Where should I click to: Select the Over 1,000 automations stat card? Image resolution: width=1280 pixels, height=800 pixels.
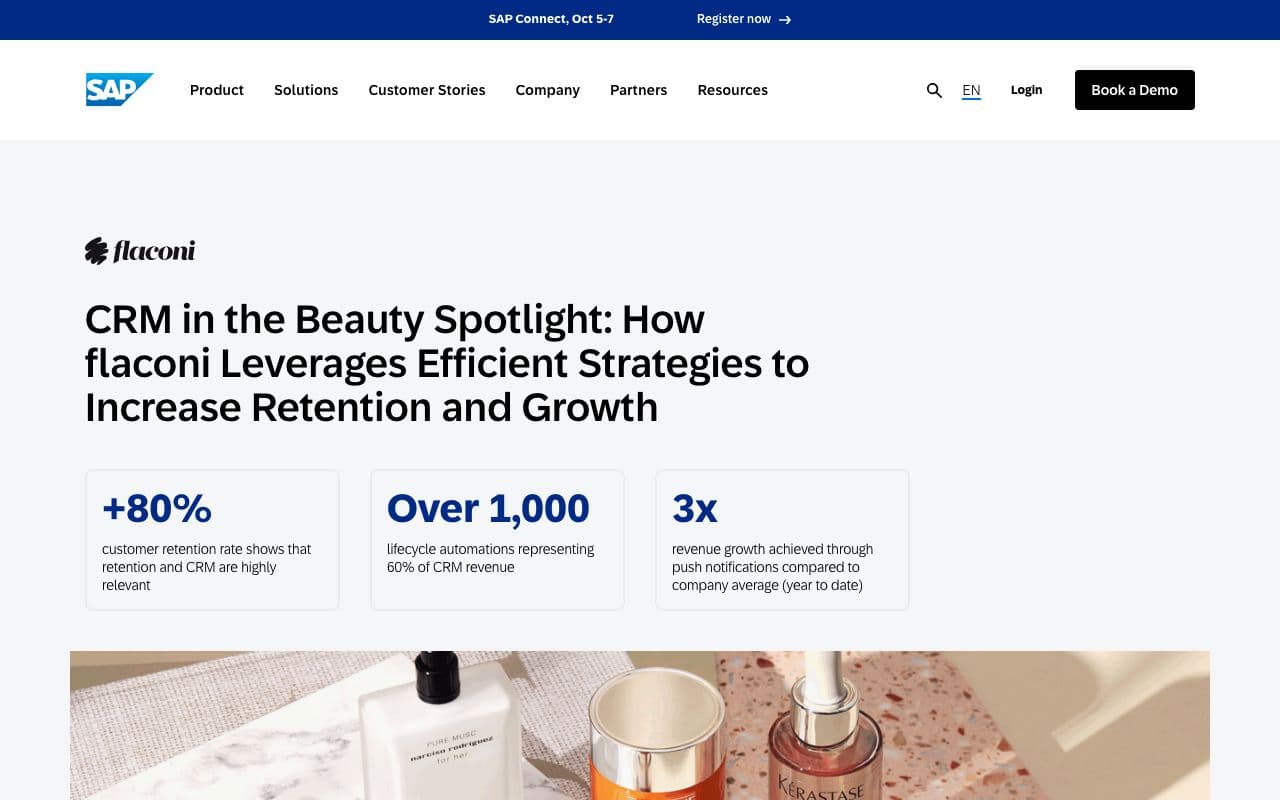tap(497, 540)
